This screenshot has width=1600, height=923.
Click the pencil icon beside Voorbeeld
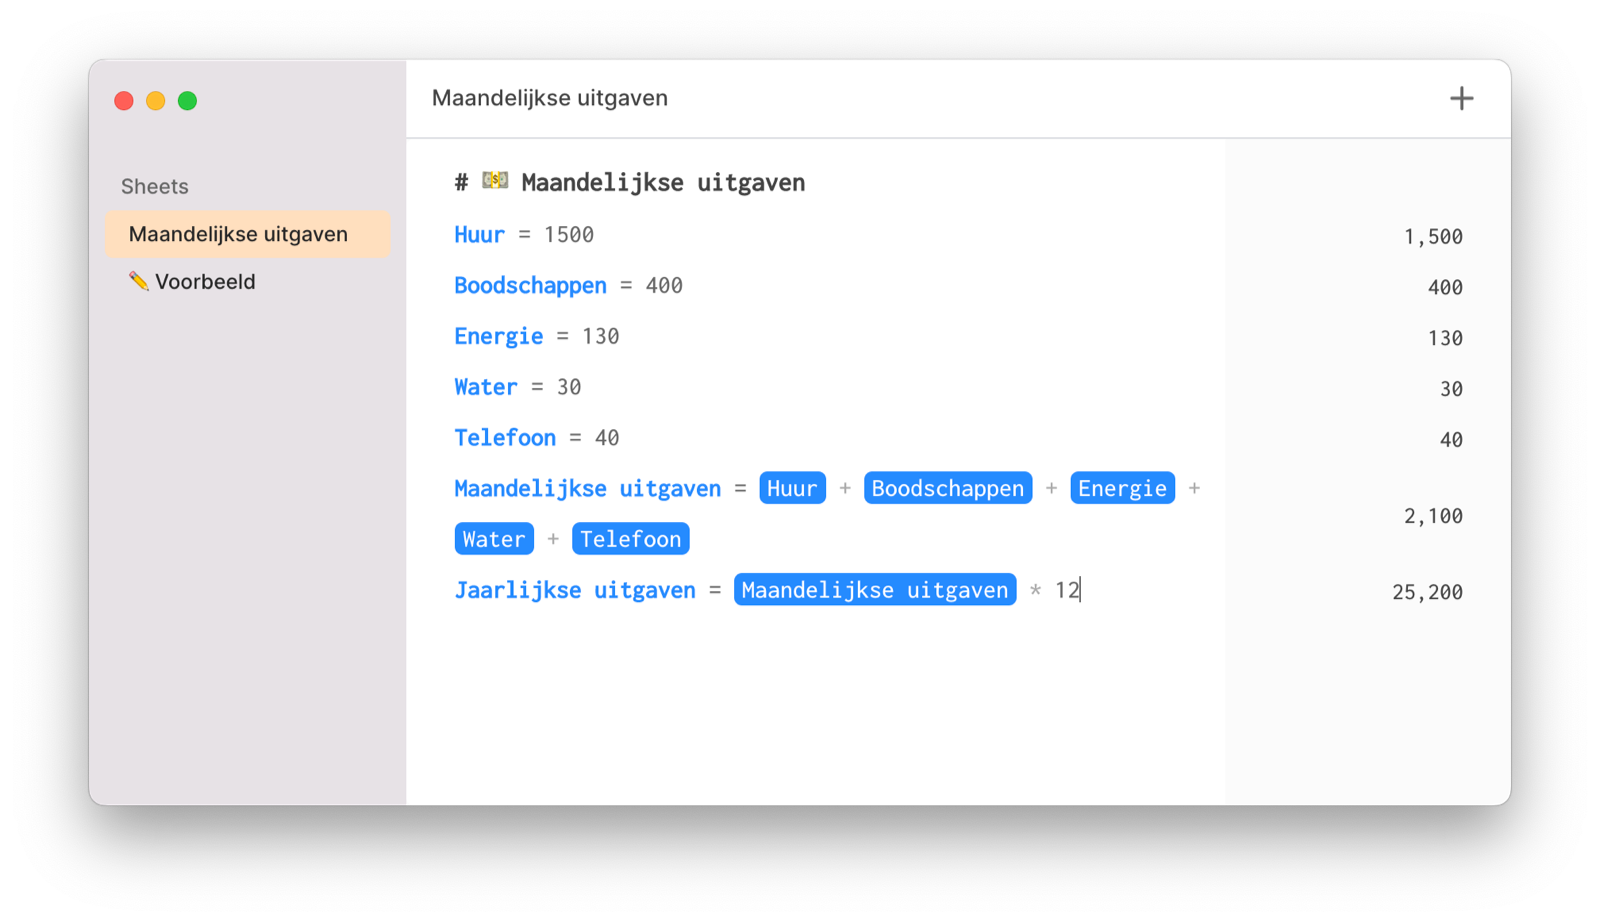[x=139, y=281]
